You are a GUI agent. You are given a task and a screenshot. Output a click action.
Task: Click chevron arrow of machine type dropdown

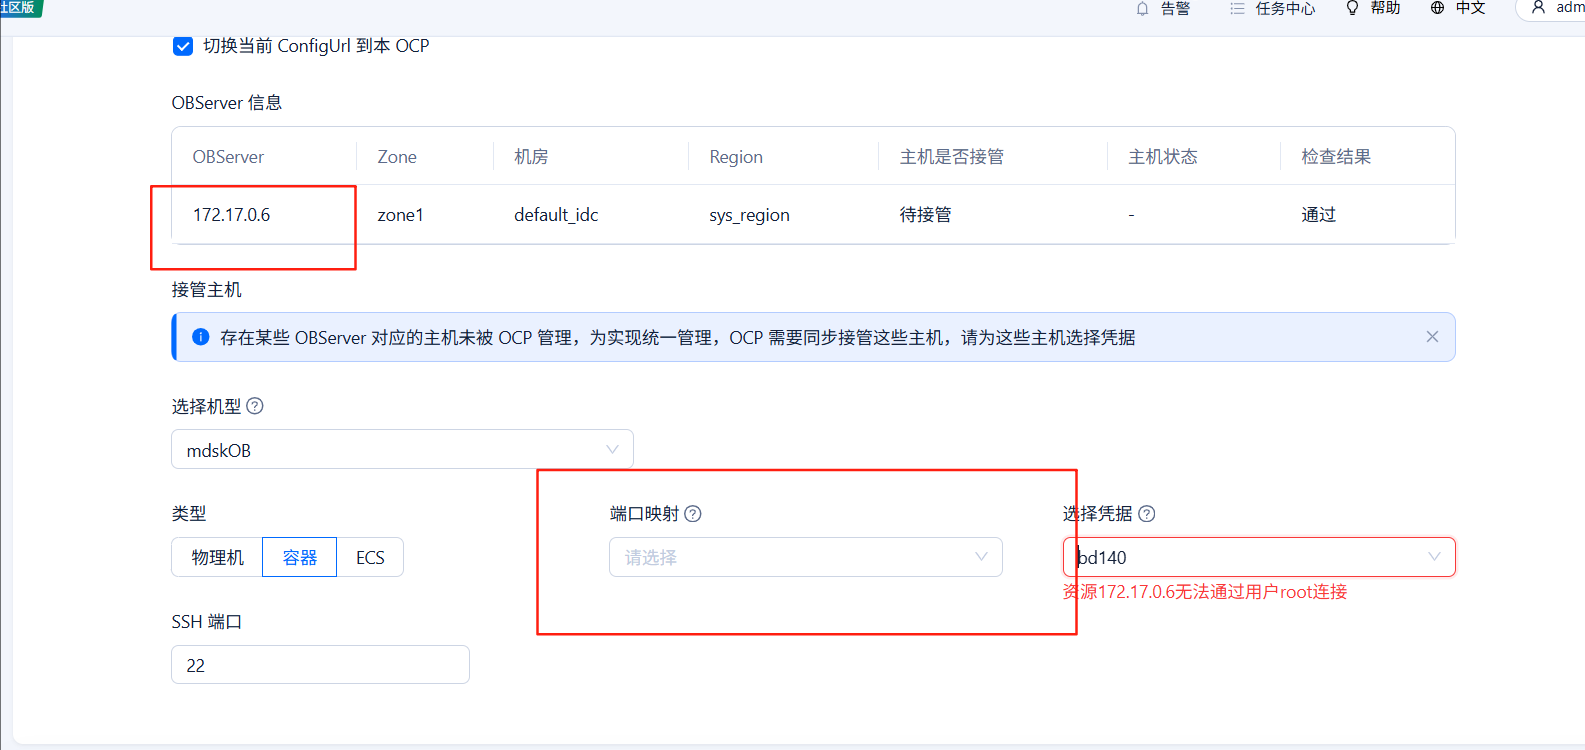(x=612, y=450)
